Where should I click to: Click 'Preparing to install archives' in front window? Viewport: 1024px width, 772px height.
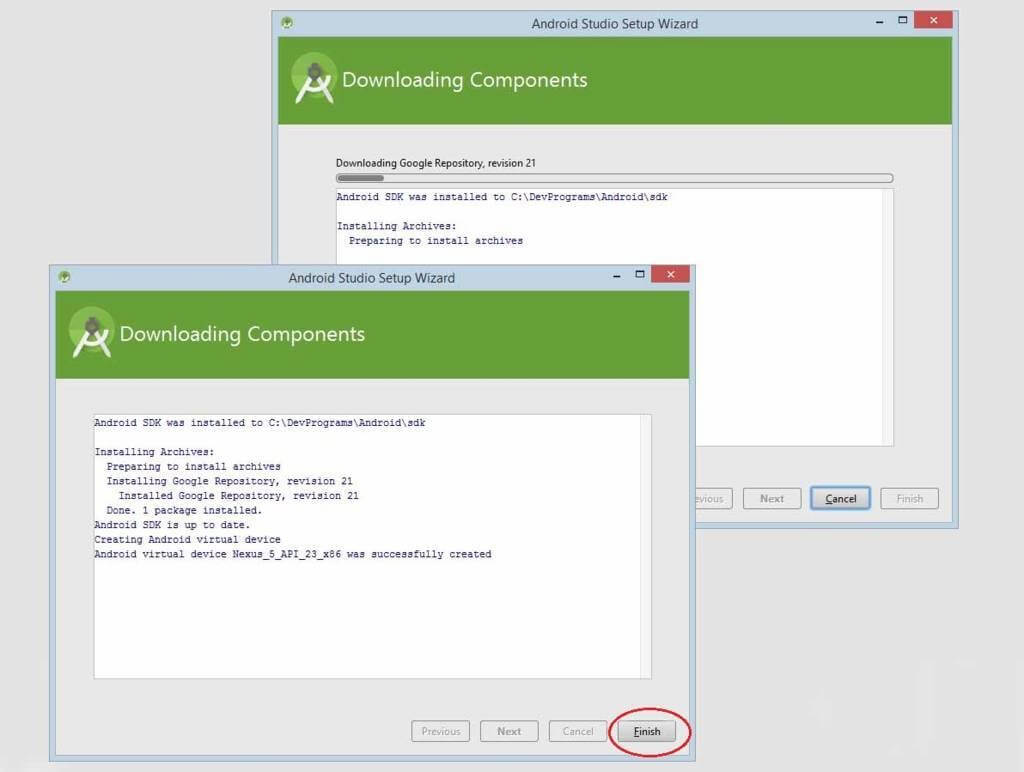[x=193, y=466]
